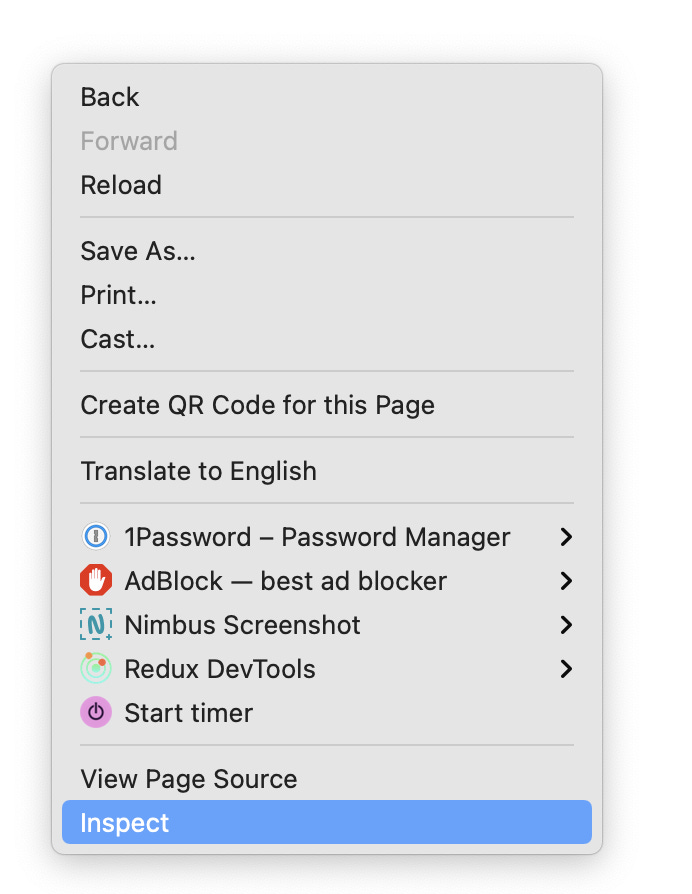This screenshot has width=692, height=894.
Task: Expand the 1Password submenu chevron
Action: (567, 537)
